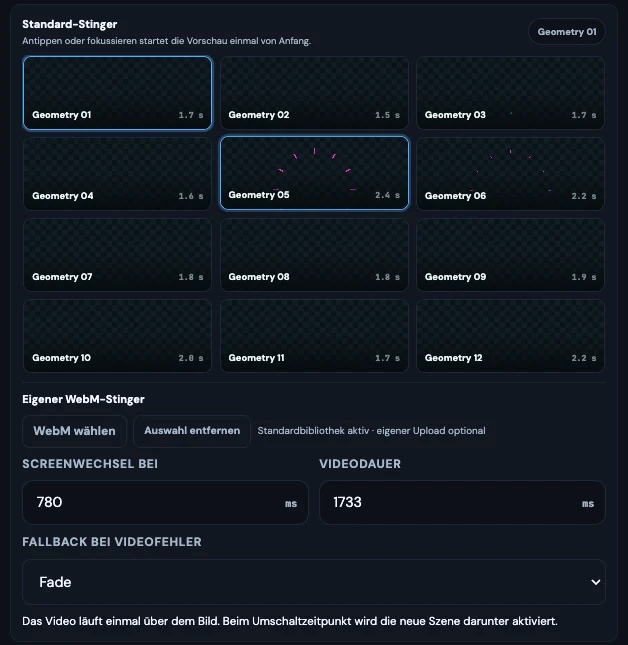Click the '1.9 s' duration on Geometry 09
This screenshot has height=645, width=628.
coord(584,277)
